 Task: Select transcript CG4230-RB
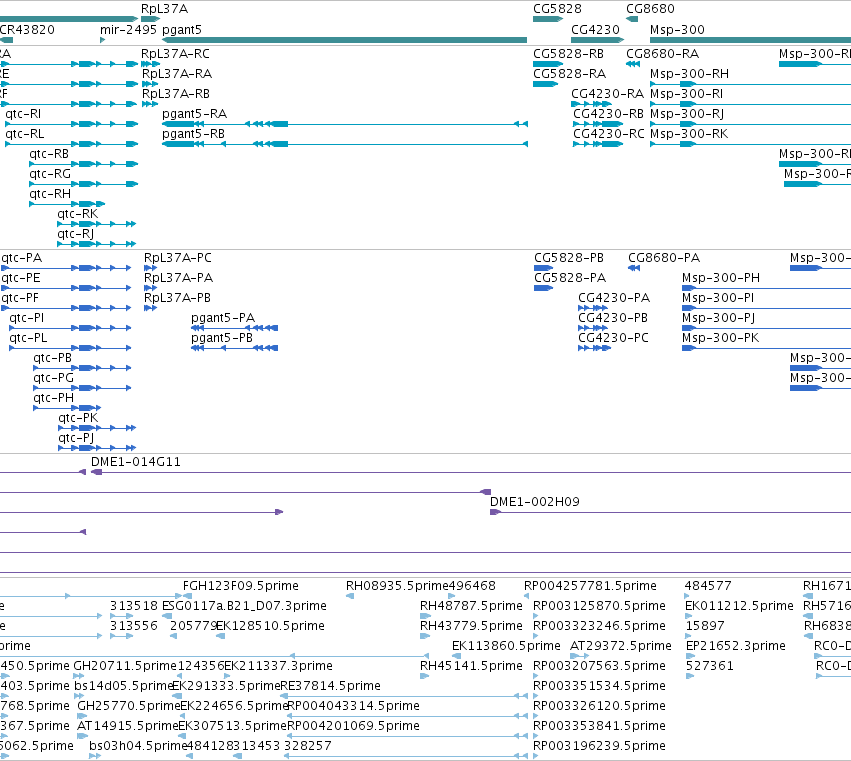point(598,124)
